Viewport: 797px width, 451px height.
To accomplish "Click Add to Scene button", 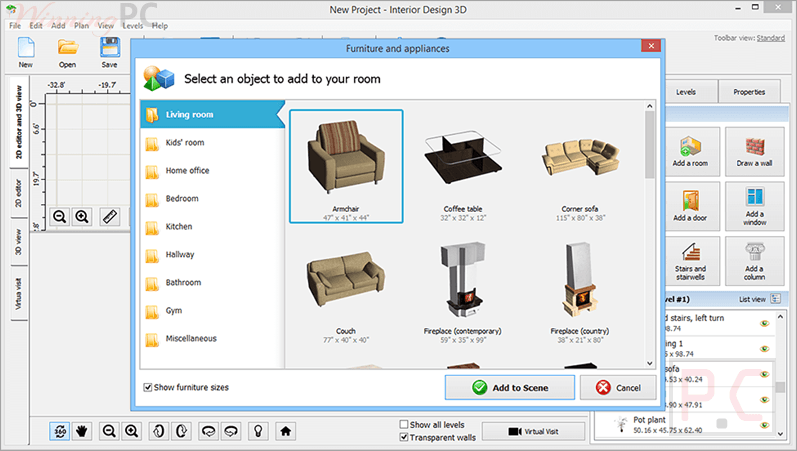I will (510, 388).
